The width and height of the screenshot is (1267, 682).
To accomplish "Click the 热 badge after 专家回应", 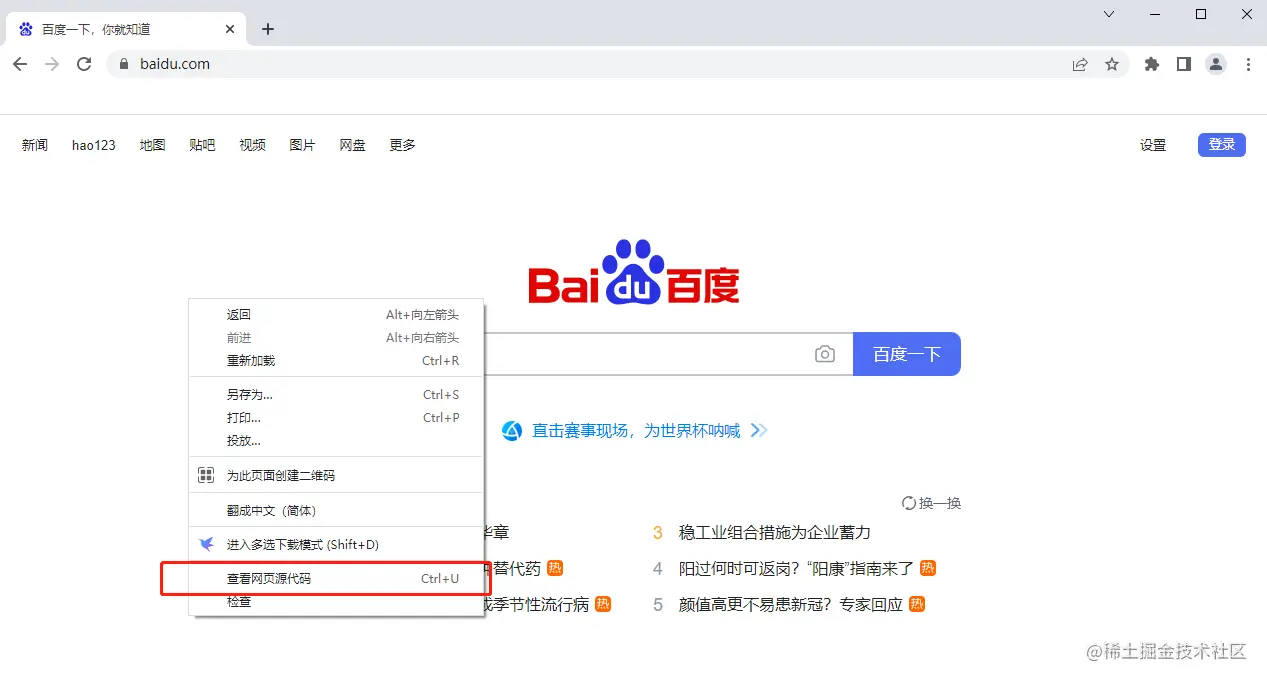I will tap(917, 604).
